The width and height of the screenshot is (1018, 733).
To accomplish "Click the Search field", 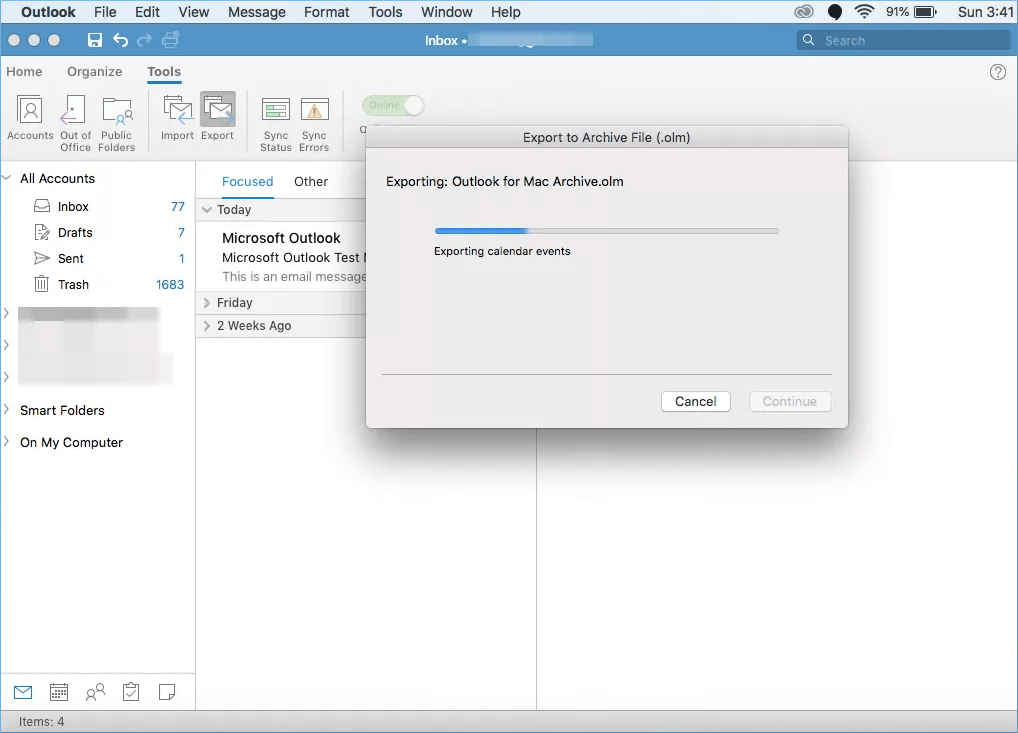I will (903, 40).
